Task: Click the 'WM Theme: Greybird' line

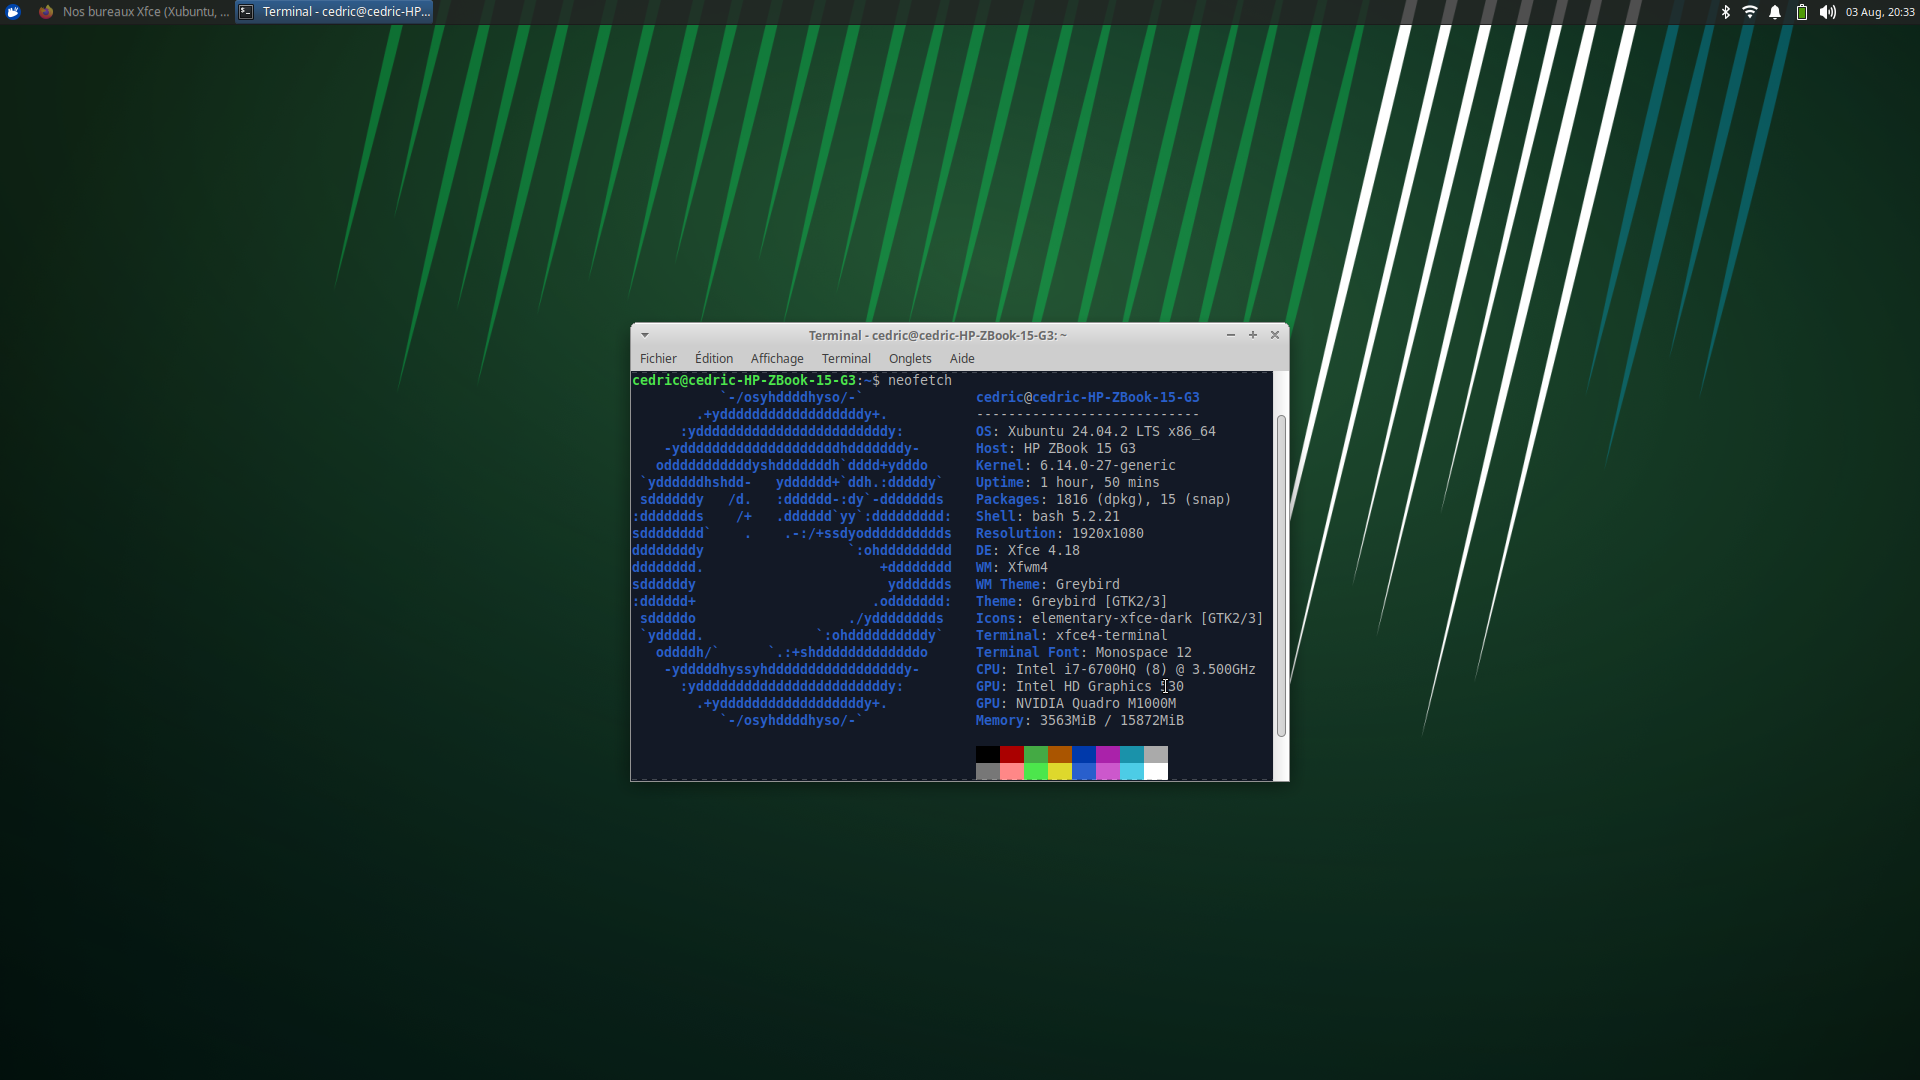Action: coord(1048,585)
